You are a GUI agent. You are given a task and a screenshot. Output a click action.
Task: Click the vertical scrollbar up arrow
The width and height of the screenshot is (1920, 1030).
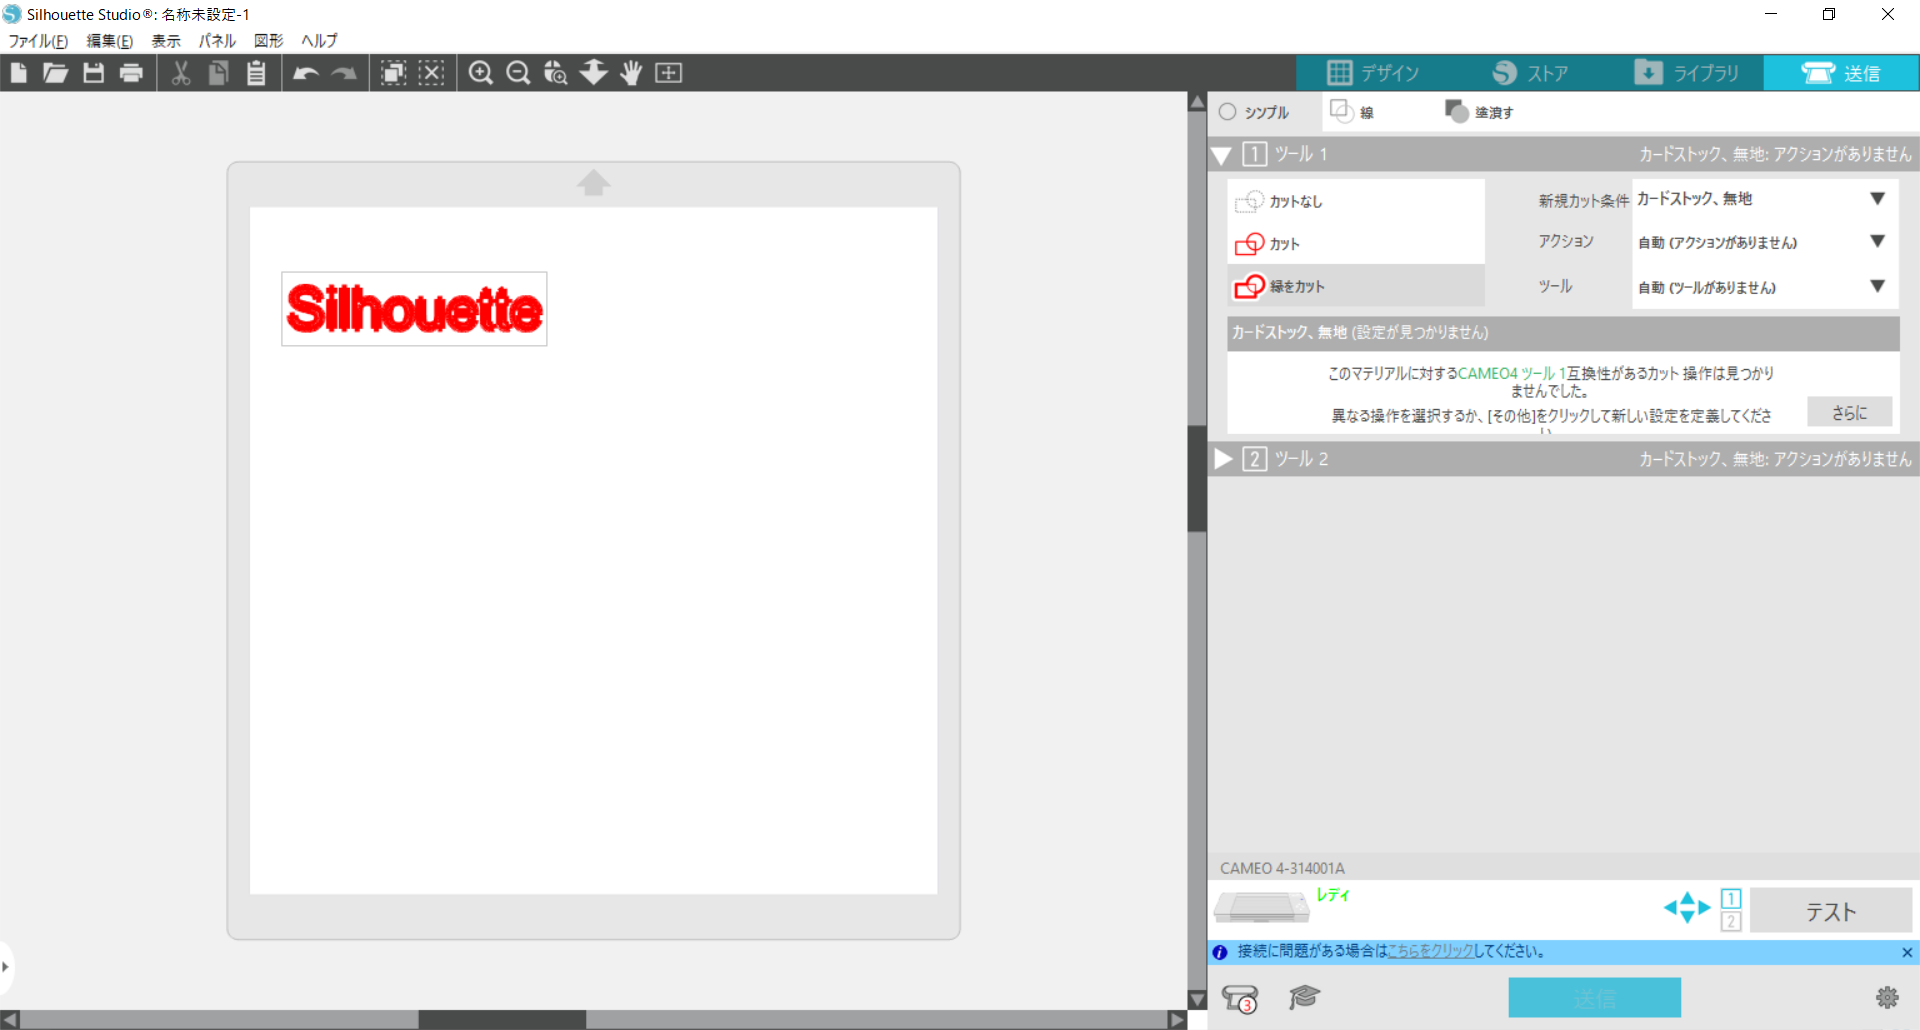1197,102
